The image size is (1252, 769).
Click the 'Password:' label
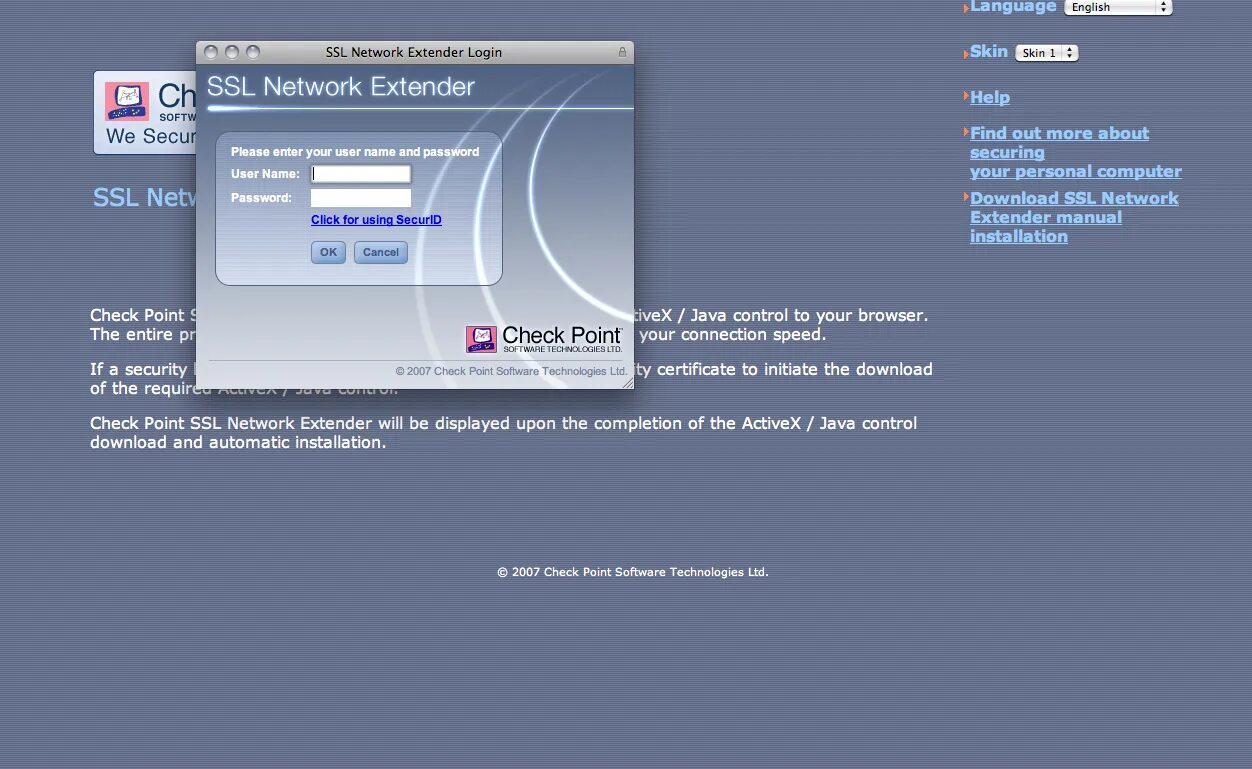coord(261,198)
